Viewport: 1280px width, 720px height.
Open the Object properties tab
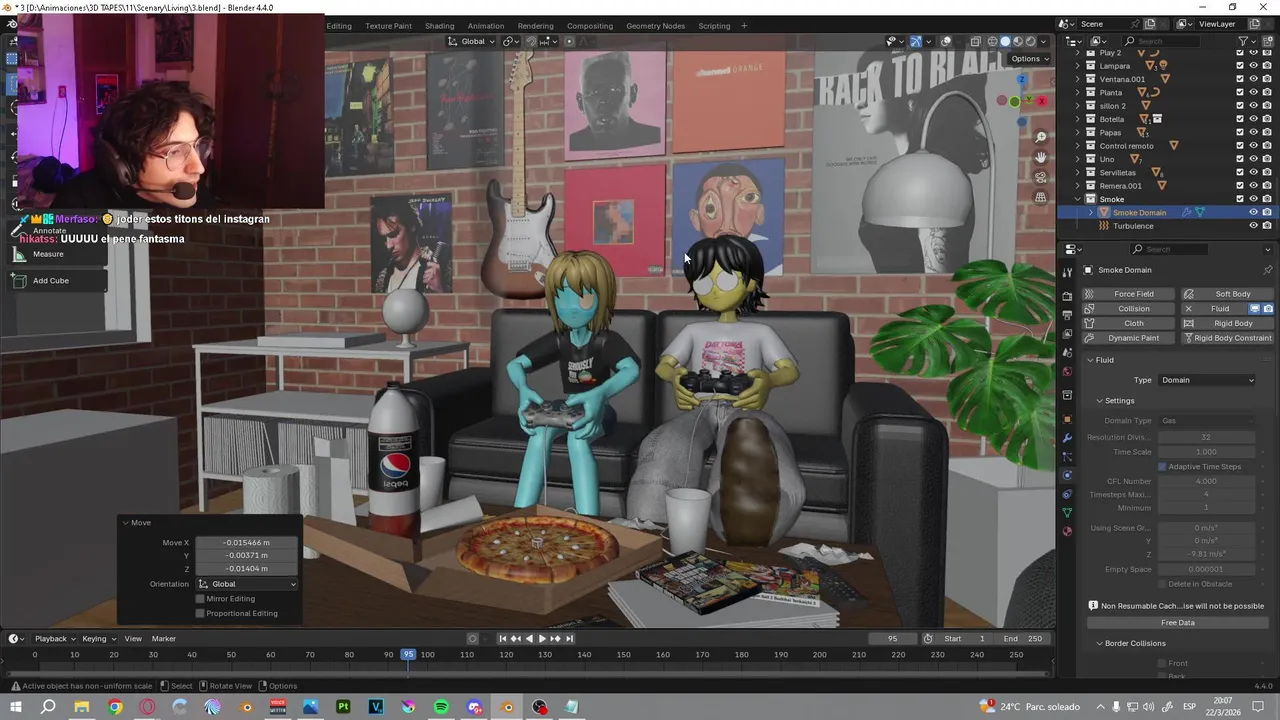click(1067, 419)
